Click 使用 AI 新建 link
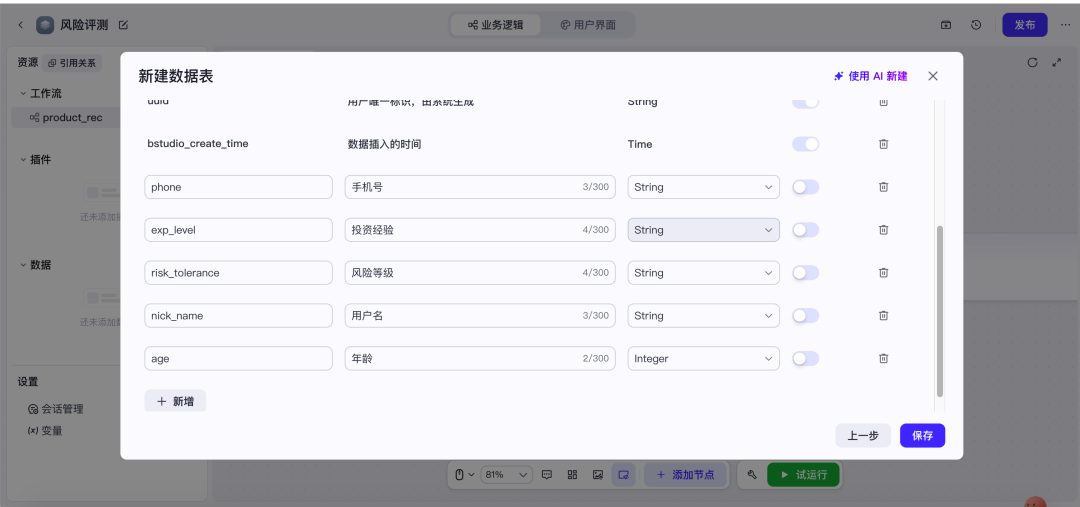Viewport: 1080px width, 507px height. pyautogui.click(x=871, y=76)
